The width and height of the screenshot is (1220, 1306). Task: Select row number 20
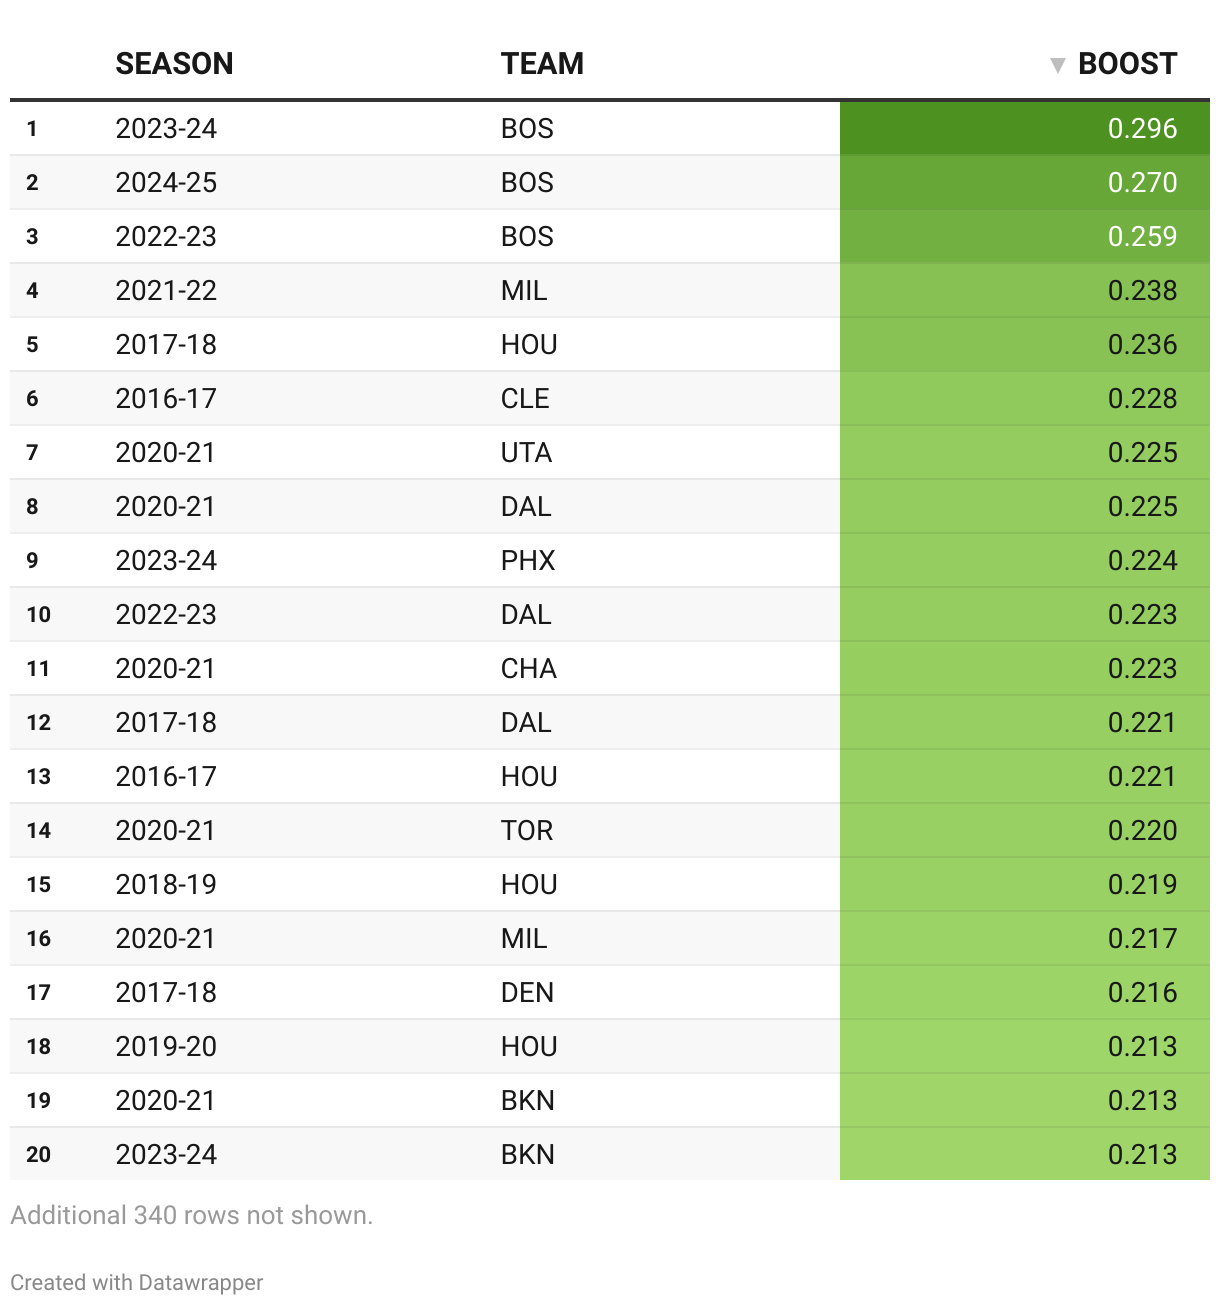pyautogui.click(x=39, y=1154)
